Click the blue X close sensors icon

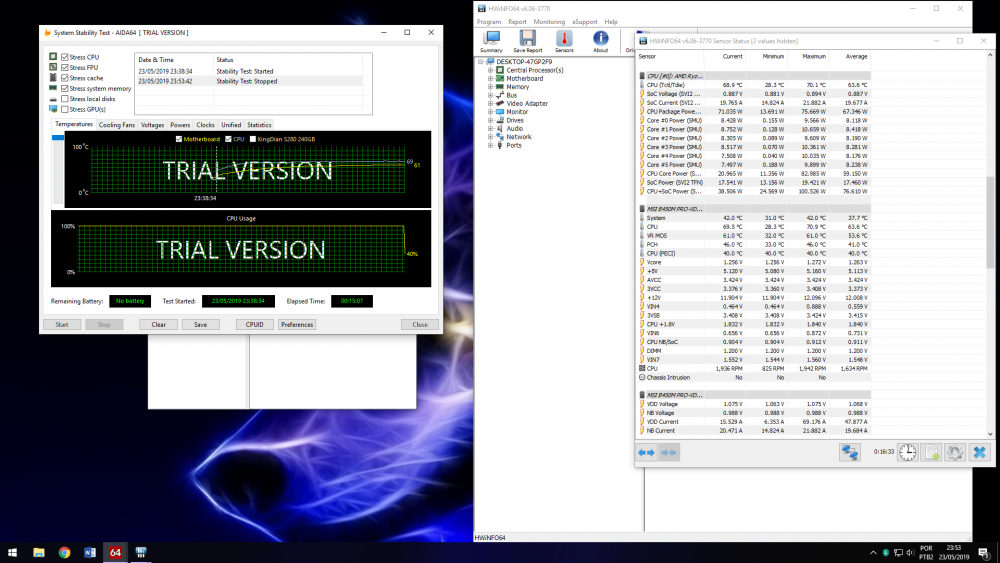point(979,453)
